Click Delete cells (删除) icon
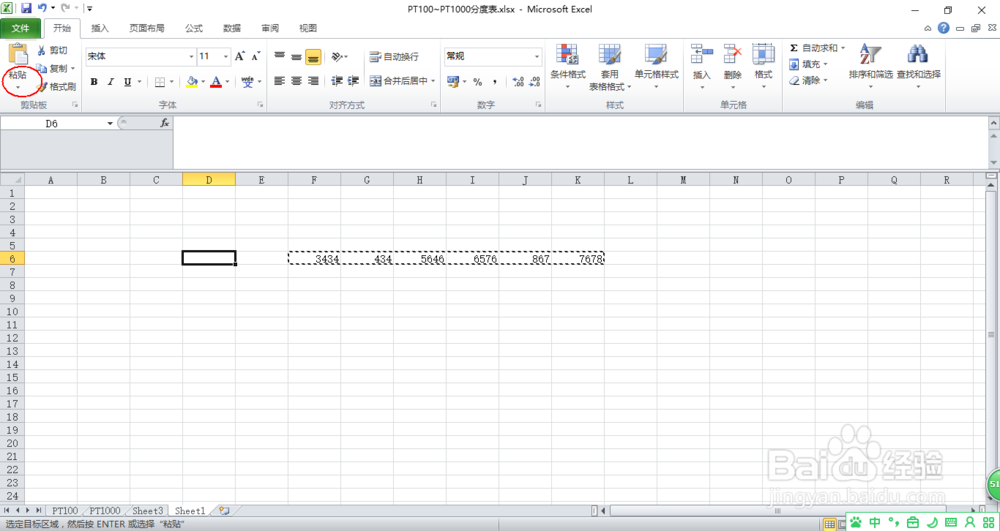Viewport: 1000px width, 531px height. (733, 54)
